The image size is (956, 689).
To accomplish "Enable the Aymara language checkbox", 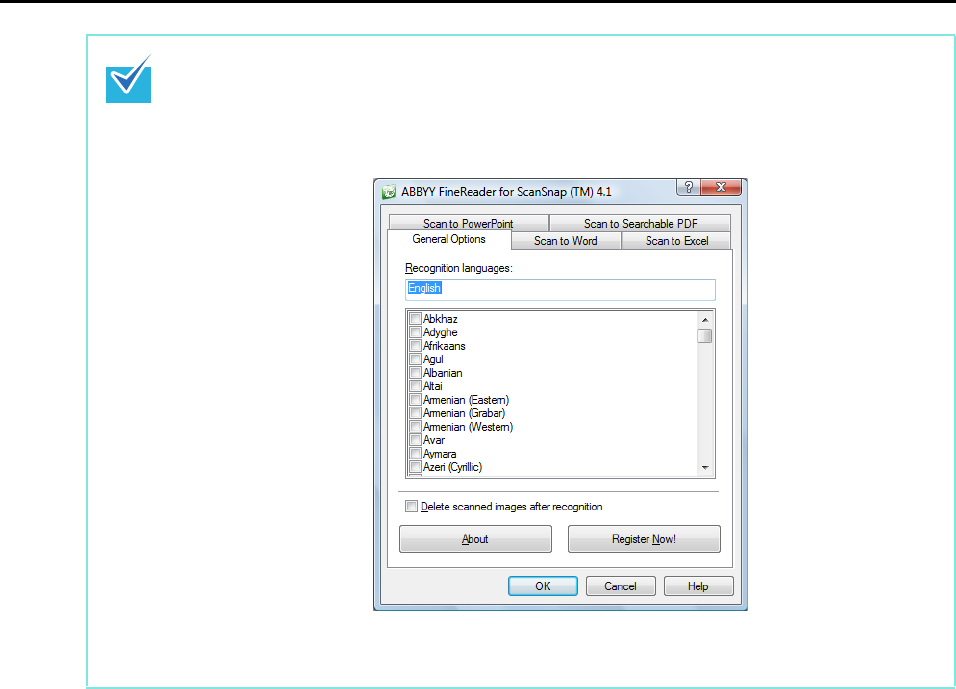I will pos(415,454).
